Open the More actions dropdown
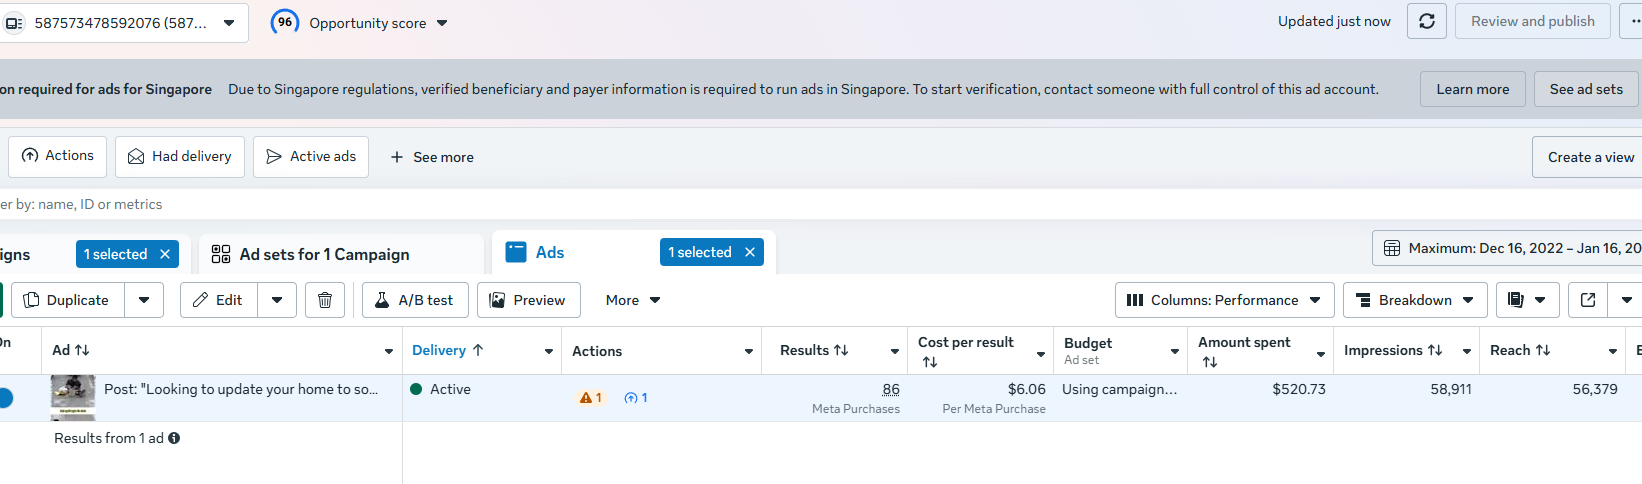Image resolution: width=1642 pixels, height=484 pixels. tap(634, 300)
